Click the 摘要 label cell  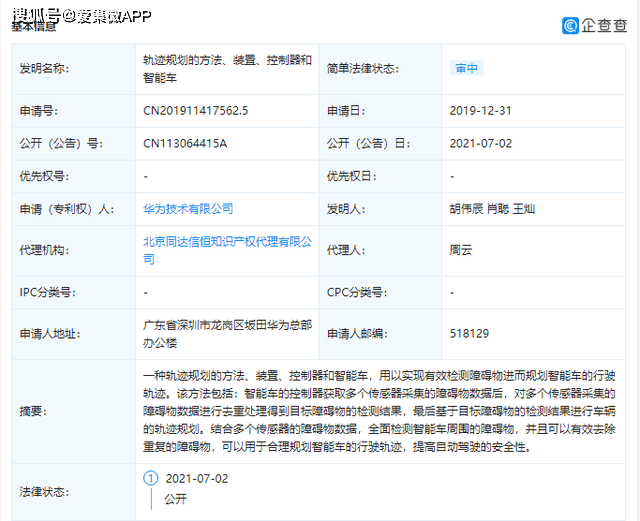coord(73,411)
